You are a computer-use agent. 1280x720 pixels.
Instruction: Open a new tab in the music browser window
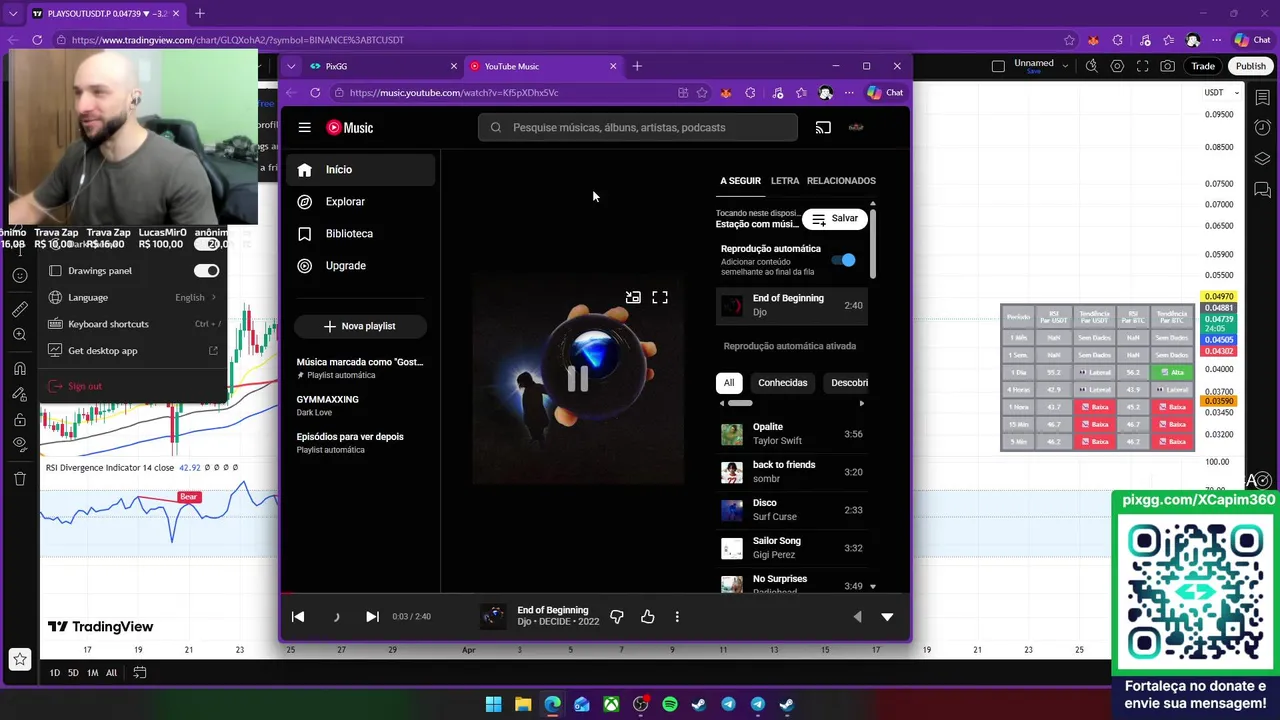(x=637, y=66)
